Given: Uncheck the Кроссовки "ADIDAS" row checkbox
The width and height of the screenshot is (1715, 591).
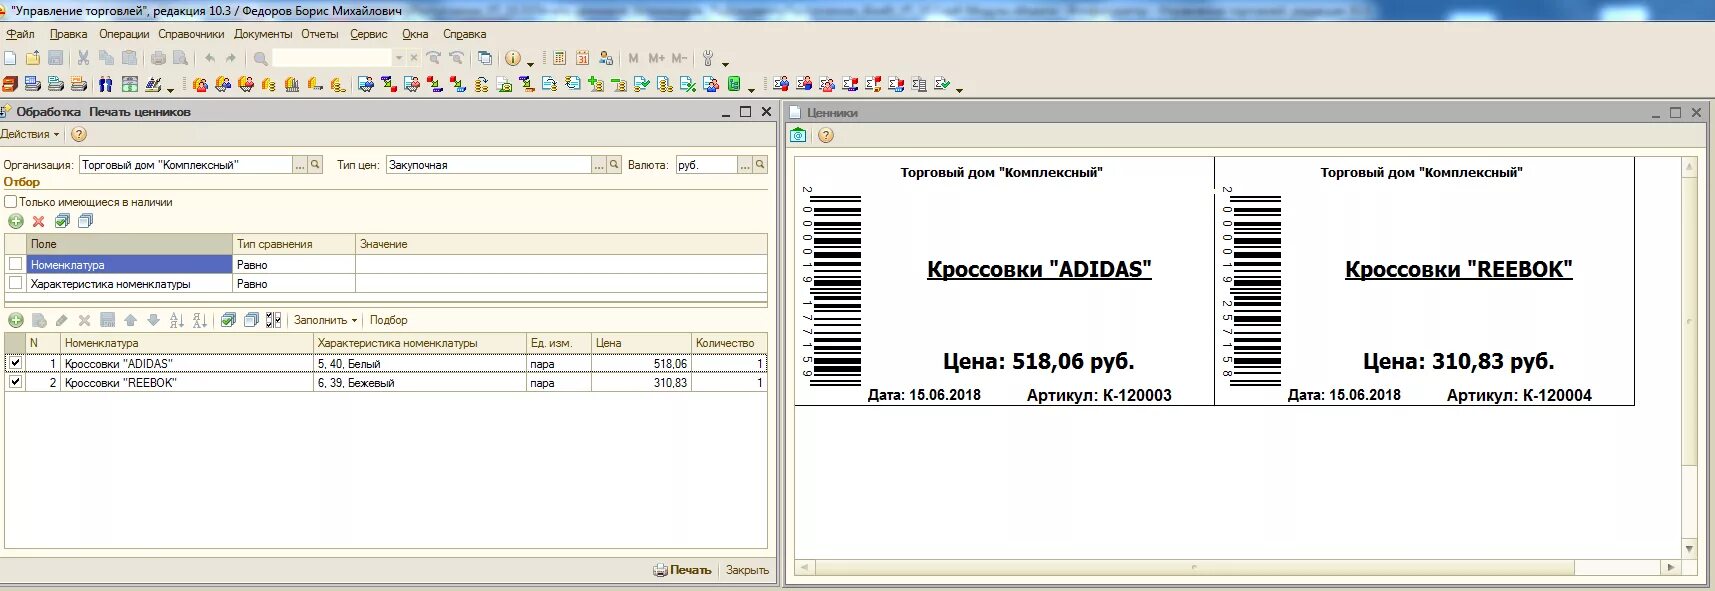Looking at the screenshot, I should [15, 363].
